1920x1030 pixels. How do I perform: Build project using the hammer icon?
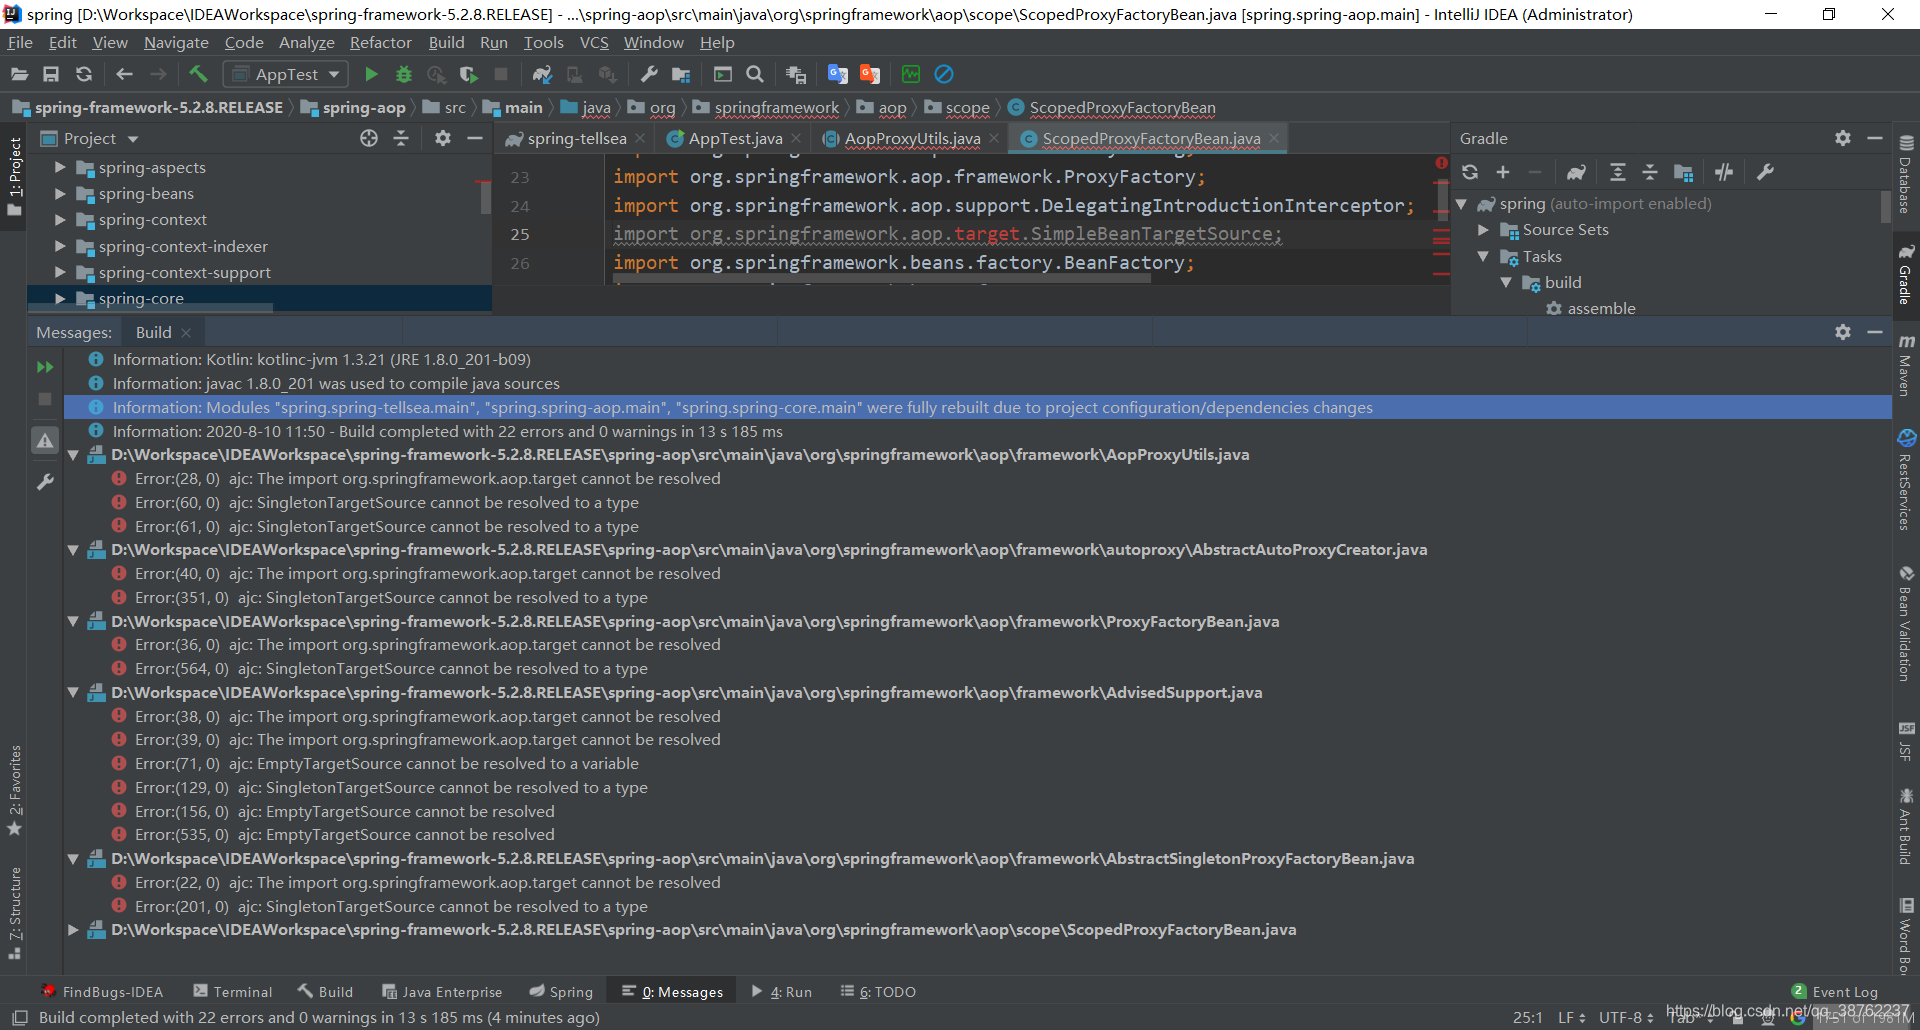click(x=198, y=74)
